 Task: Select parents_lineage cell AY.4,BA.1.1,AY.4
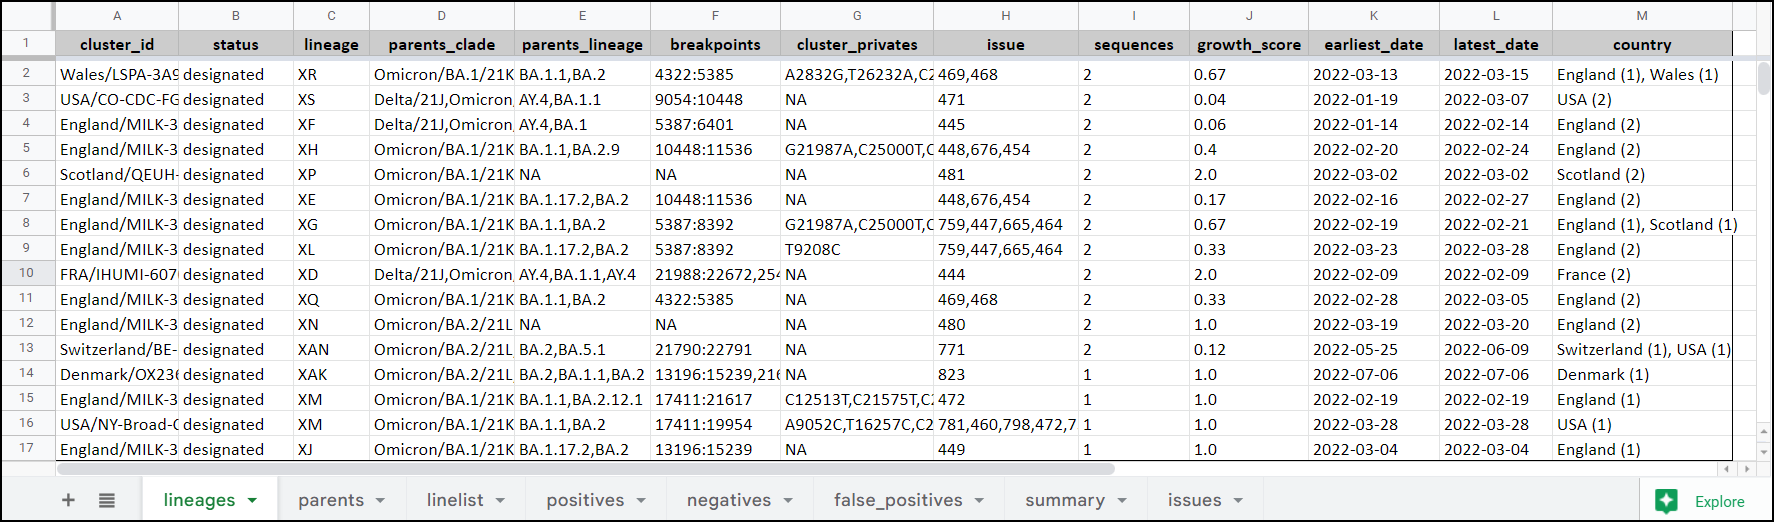pyautogui.click(x=582, y=274)
